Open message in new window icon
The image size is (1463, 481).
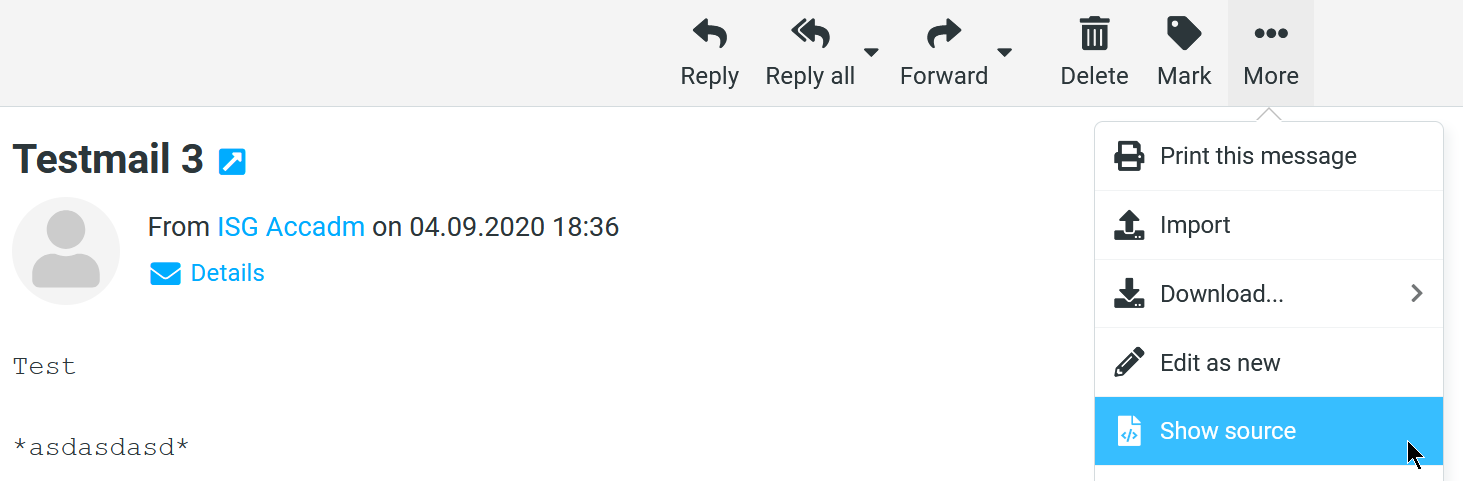[232, 161]
